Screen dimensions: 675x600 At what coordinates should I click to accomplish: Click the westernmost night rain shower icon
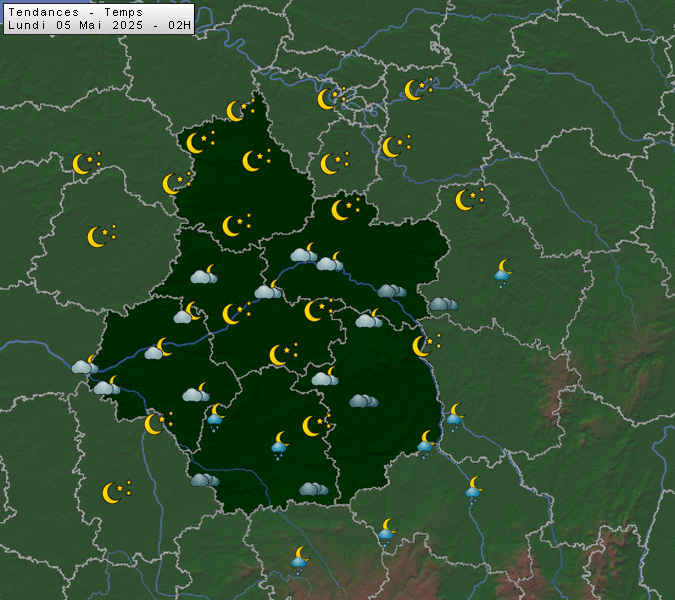click(x=215, y=418)
